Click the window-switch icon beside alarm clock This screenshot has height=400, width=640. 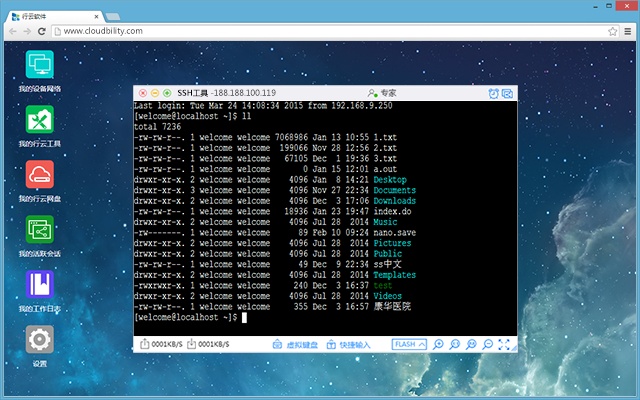(x=507, y=93)
